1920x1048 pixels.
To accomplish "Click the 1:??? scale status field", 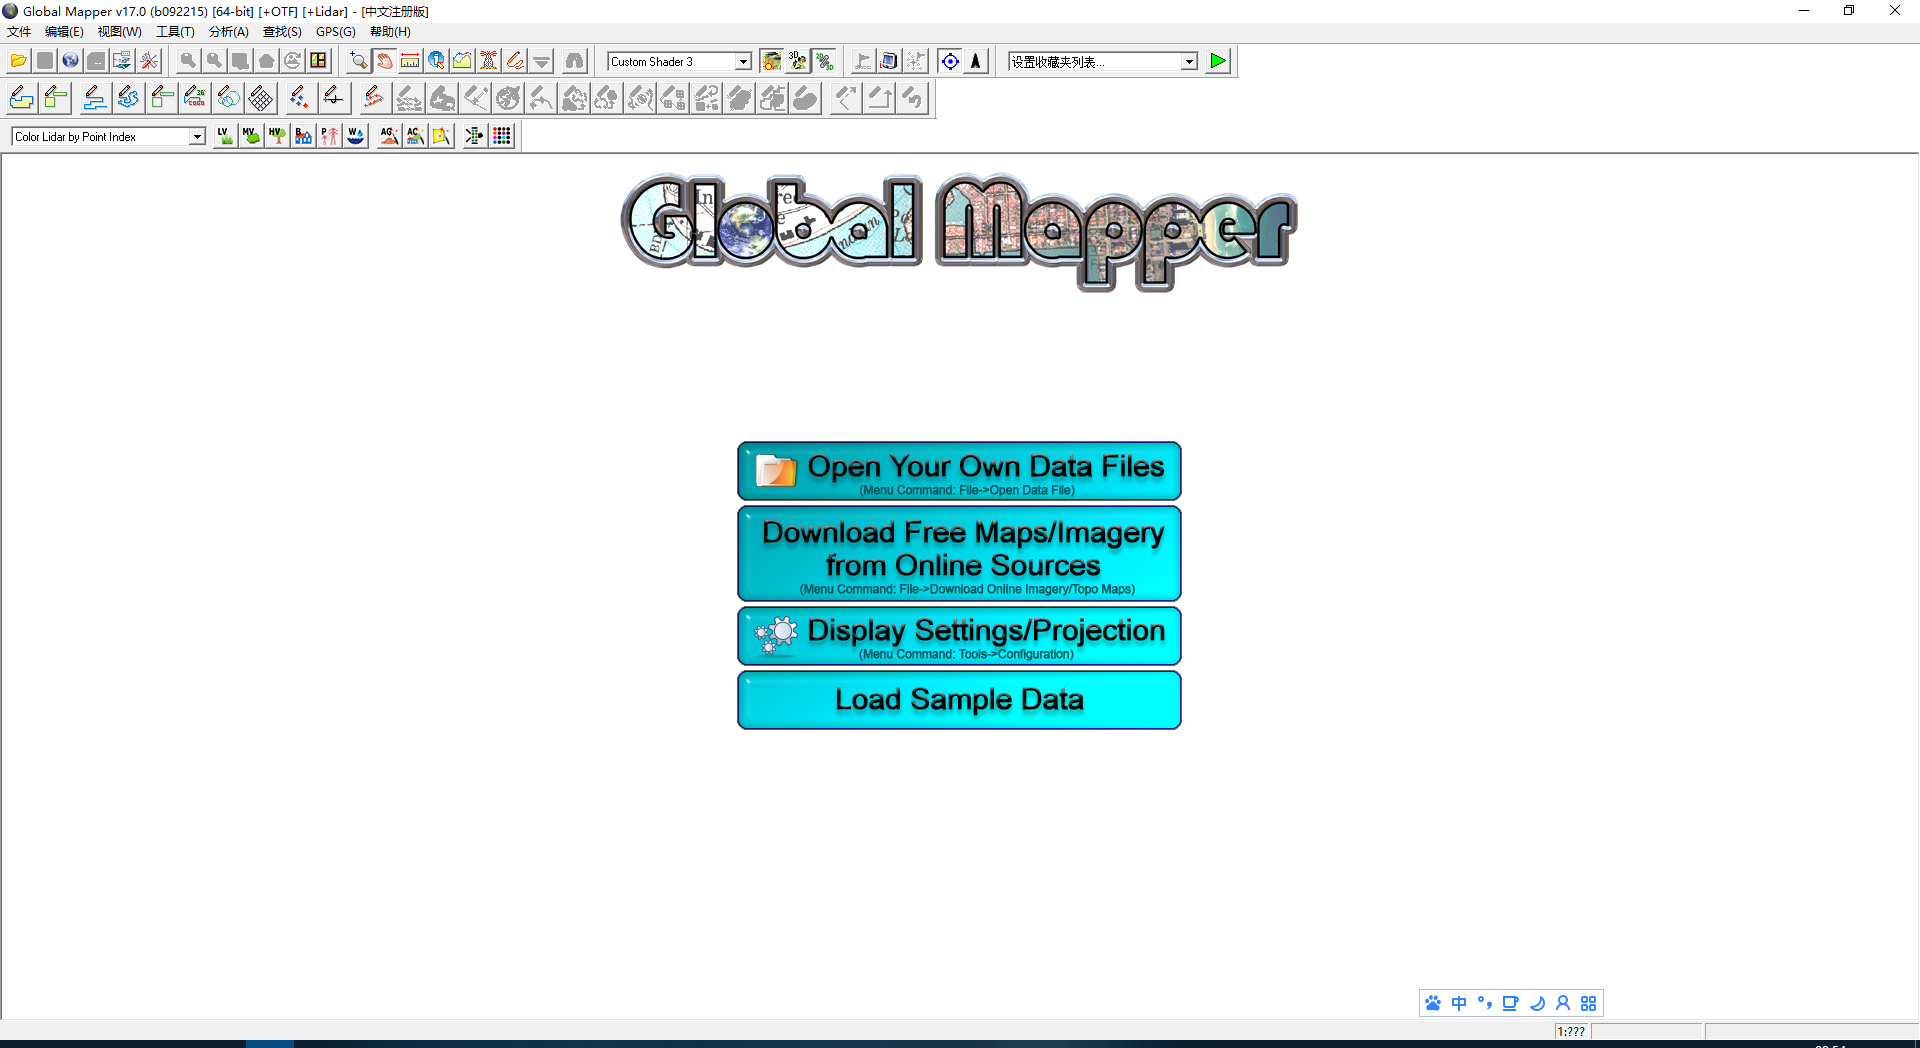I will click(x=1571, y=1031).
